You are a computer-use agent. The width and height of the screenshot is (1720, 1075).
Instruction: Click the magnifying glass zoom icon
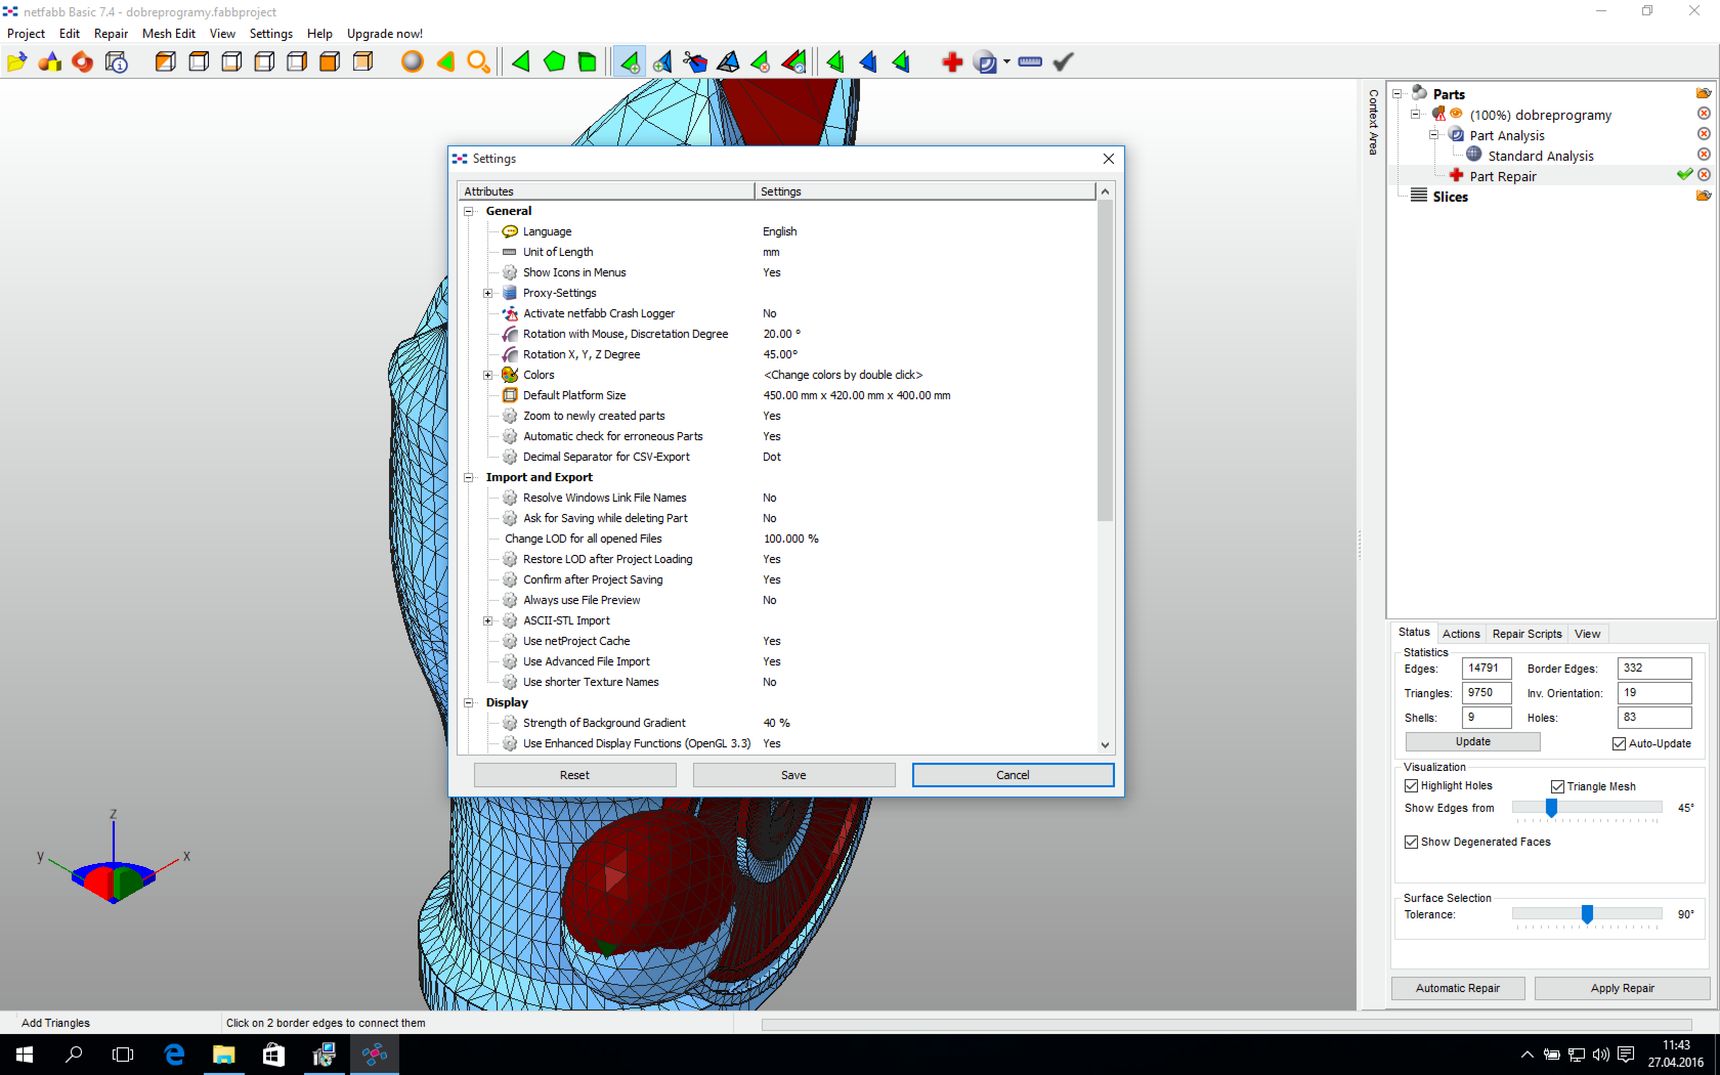[478, 62]
